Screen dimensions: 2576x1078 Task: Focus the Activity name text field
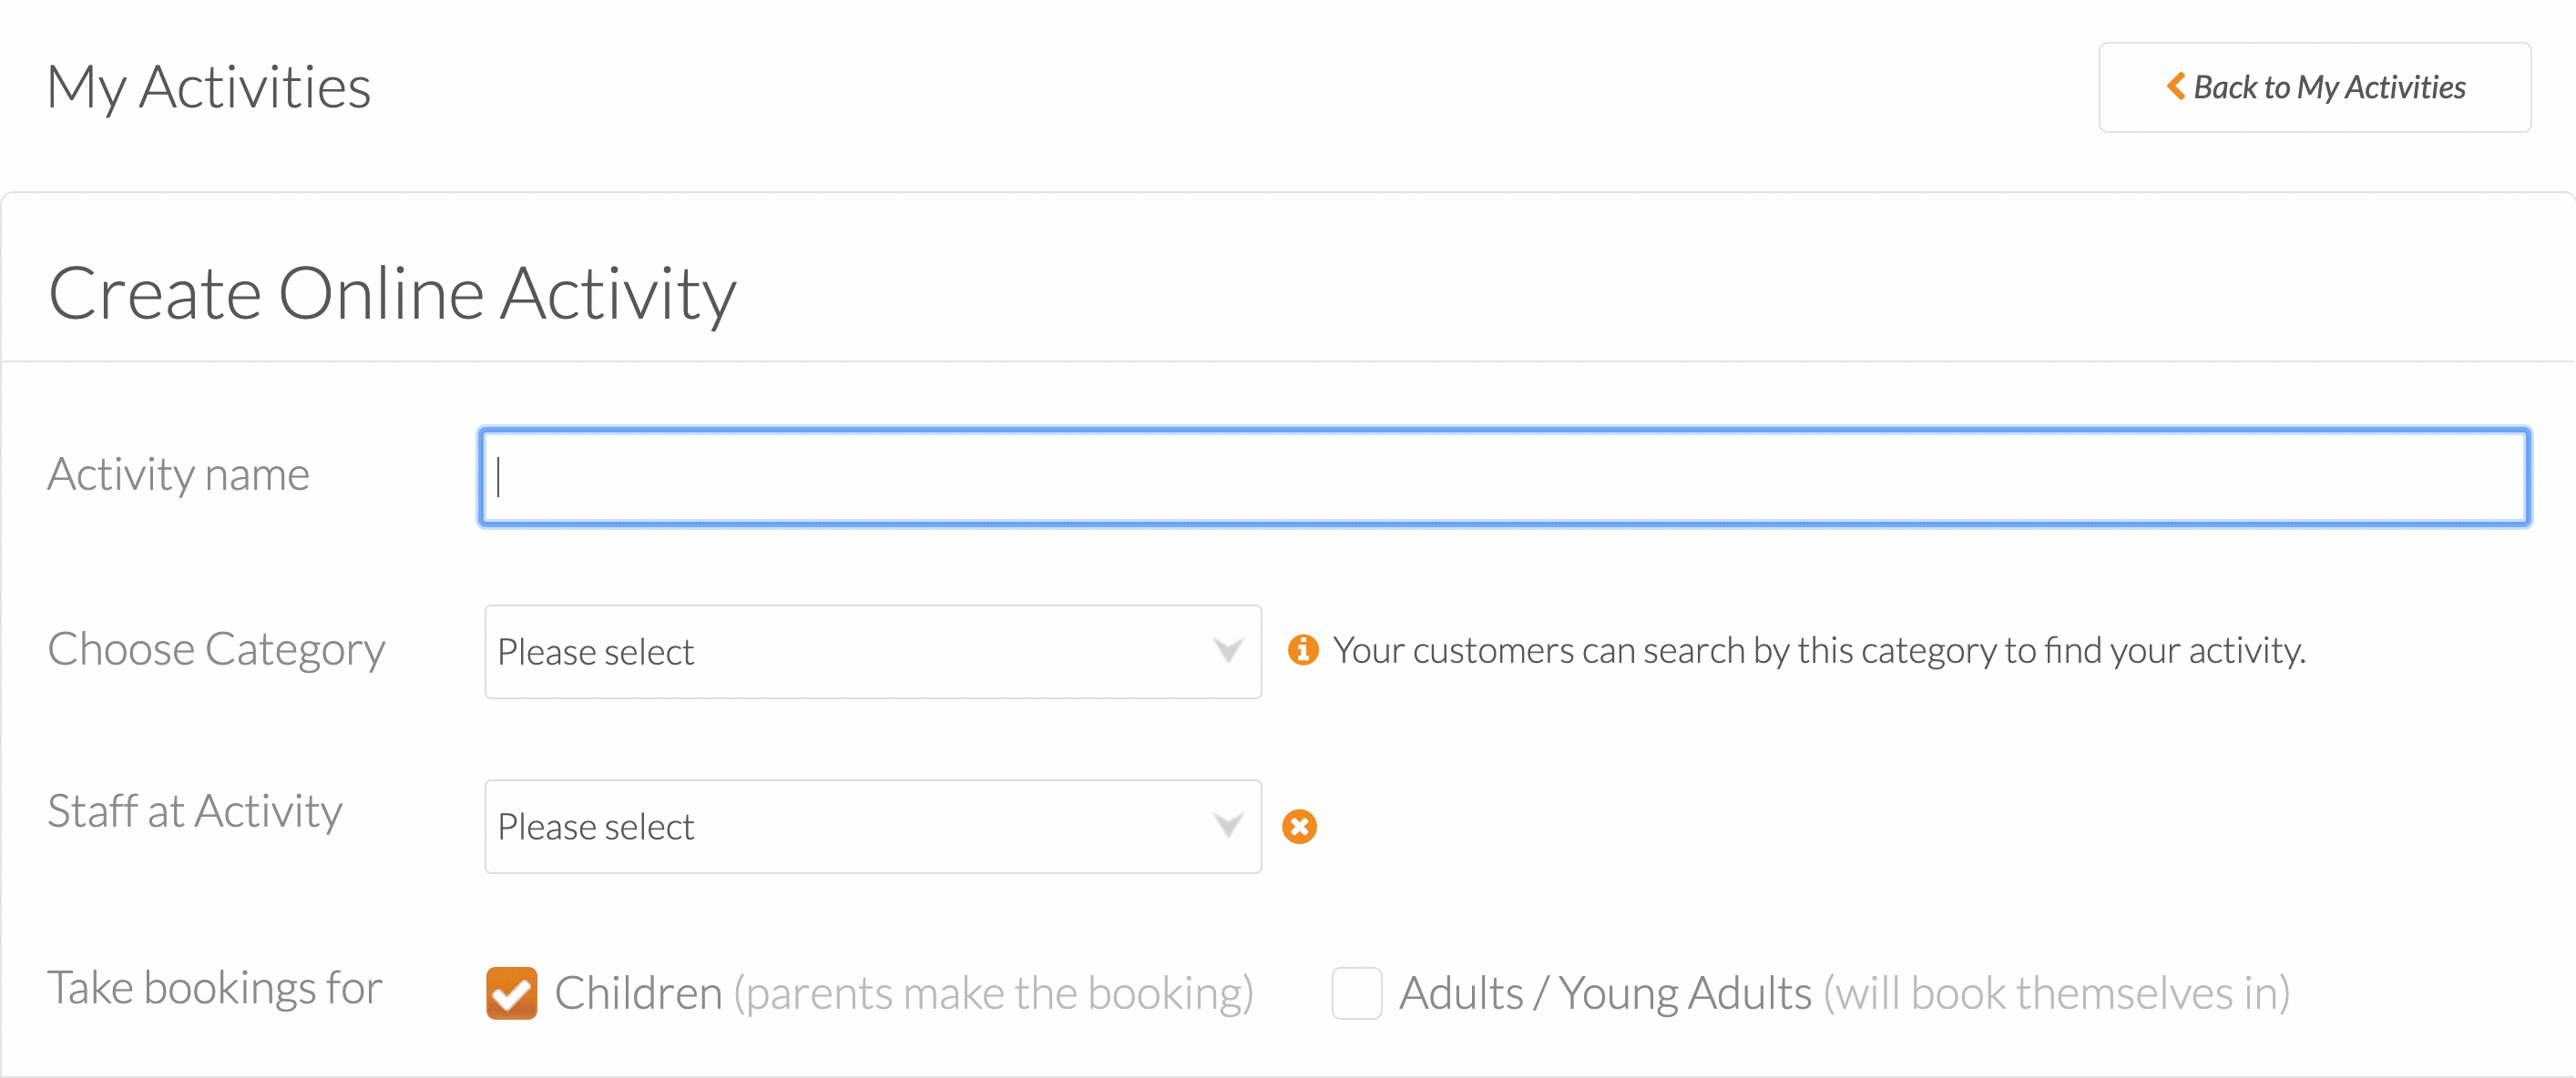pyautogui.click(x=1504, y=477)
